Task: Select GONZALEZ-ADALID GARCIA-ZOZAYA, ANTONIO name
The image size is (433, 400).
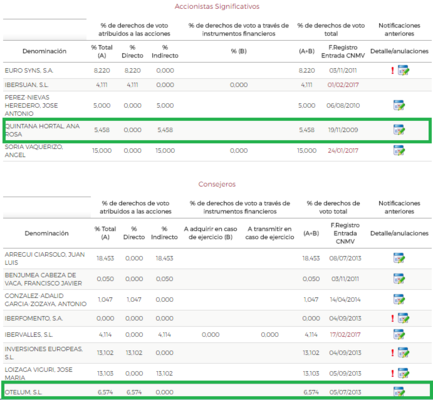Action: point(45,300)
